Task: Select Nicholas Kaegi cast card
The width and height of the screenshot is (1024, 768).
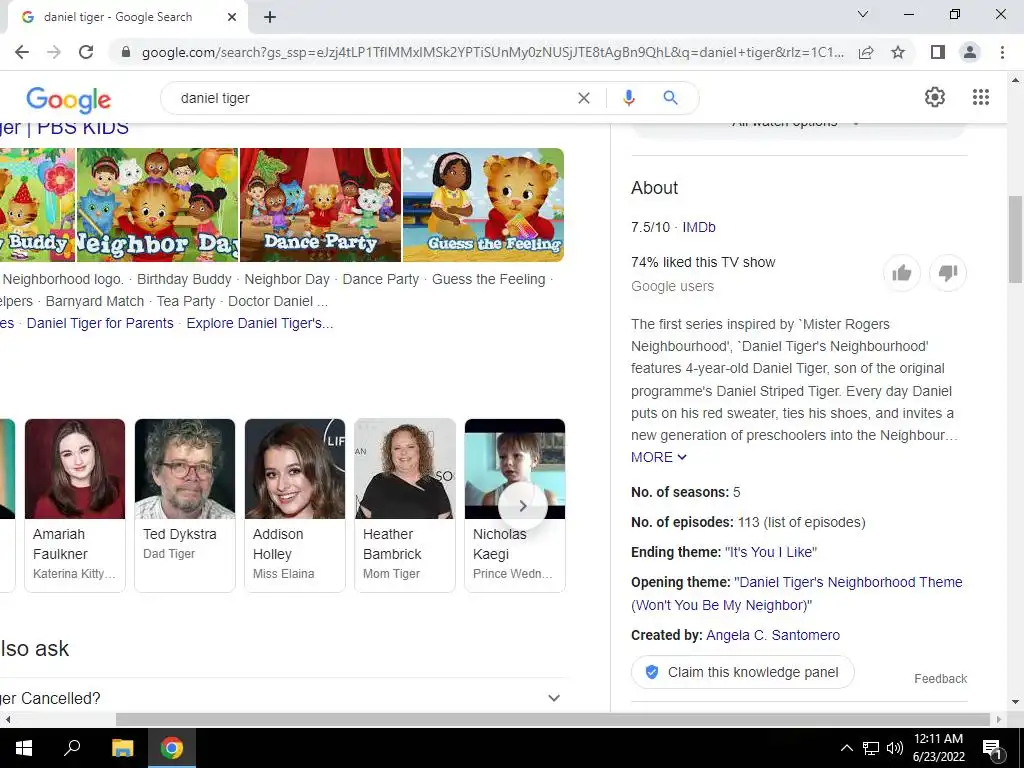Action: [x=515, y=505]
